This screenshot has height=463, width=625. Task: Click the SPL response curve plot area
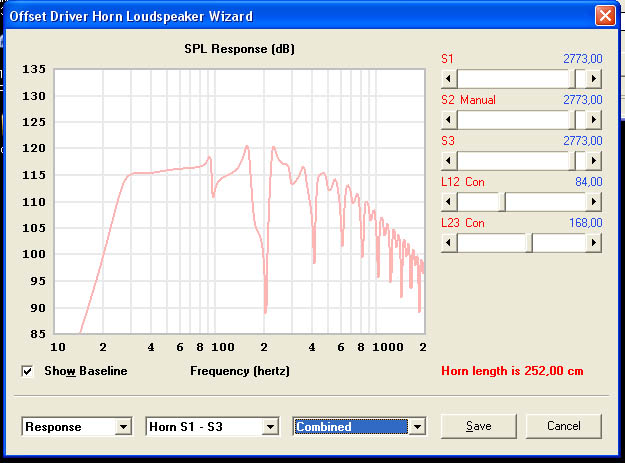[x=240, y=202]
